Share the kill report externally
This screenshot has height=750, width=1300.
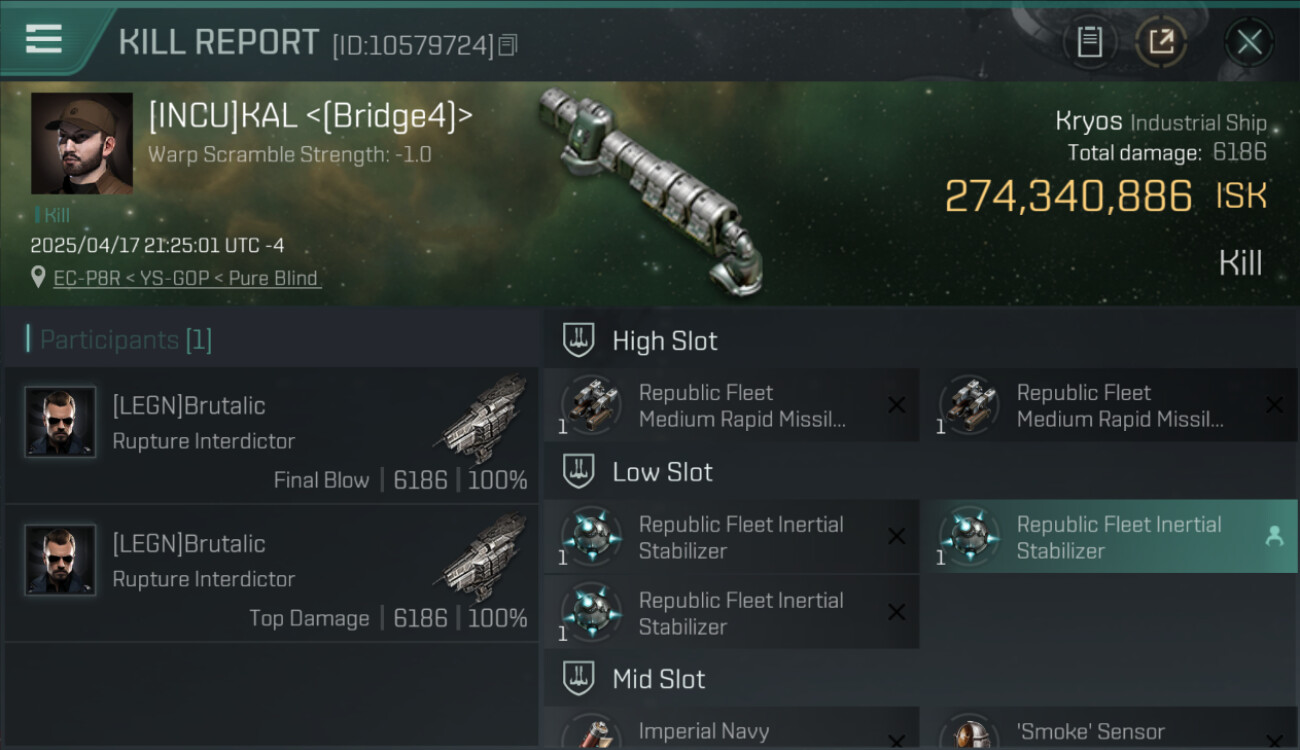[1161, 42]
